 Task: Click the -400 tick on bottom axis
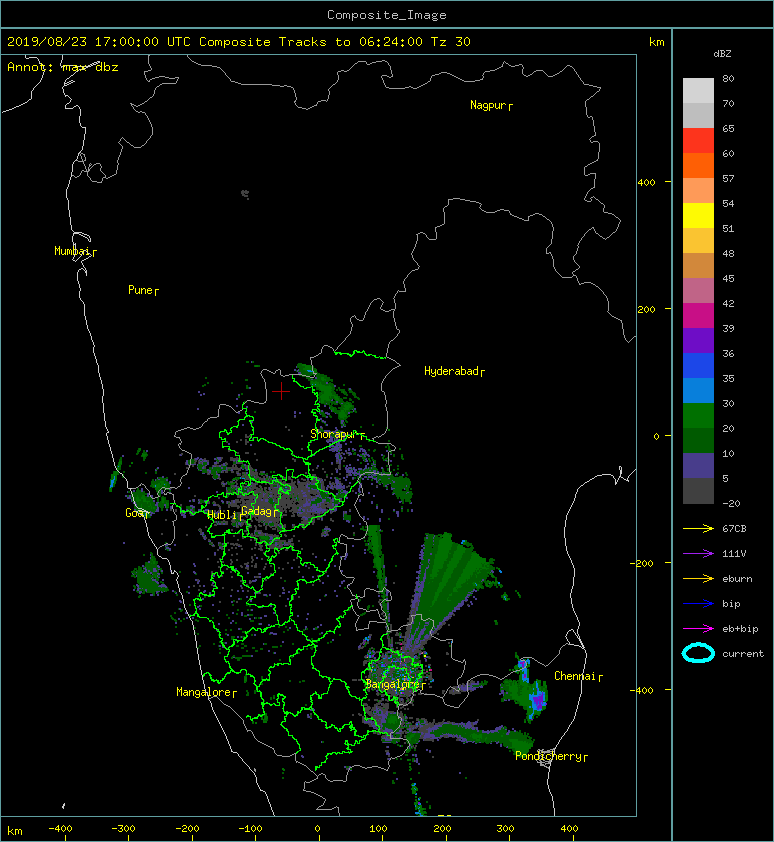60,829
